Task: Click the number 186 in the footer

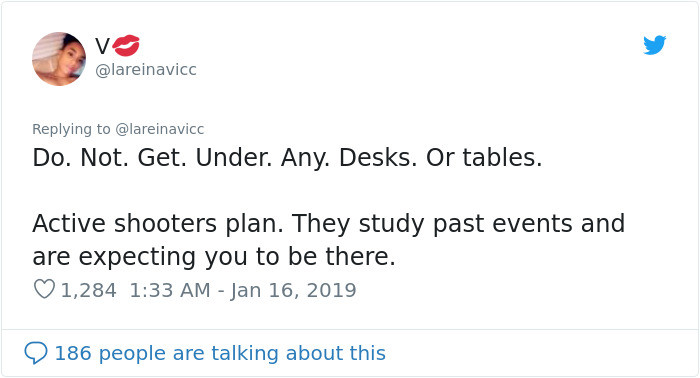Action: click(x=73, y=353)
